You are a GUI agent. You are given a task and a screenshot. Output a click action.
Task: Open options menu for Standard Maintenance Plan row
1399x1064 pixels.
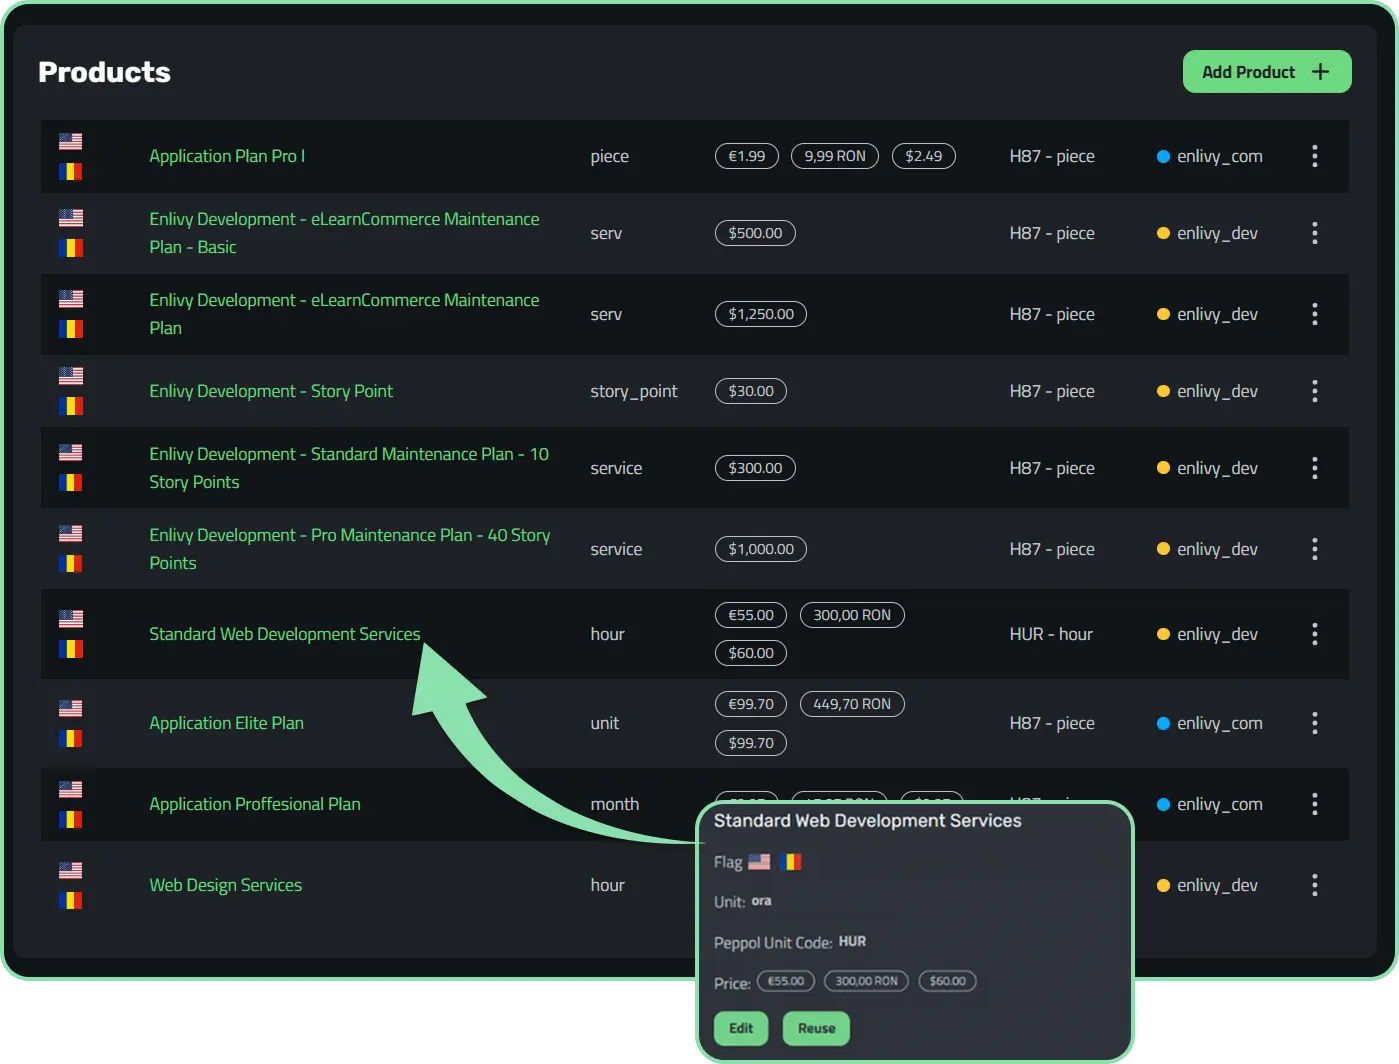pyautogui.click(x=1314, y=468)
